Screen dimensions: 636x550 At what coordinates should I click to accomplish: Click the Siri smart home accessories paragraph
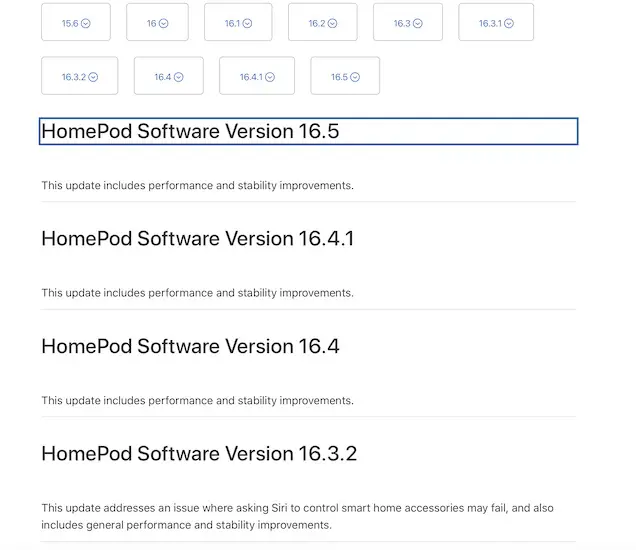pyautogui.click(x=297, y=516)
